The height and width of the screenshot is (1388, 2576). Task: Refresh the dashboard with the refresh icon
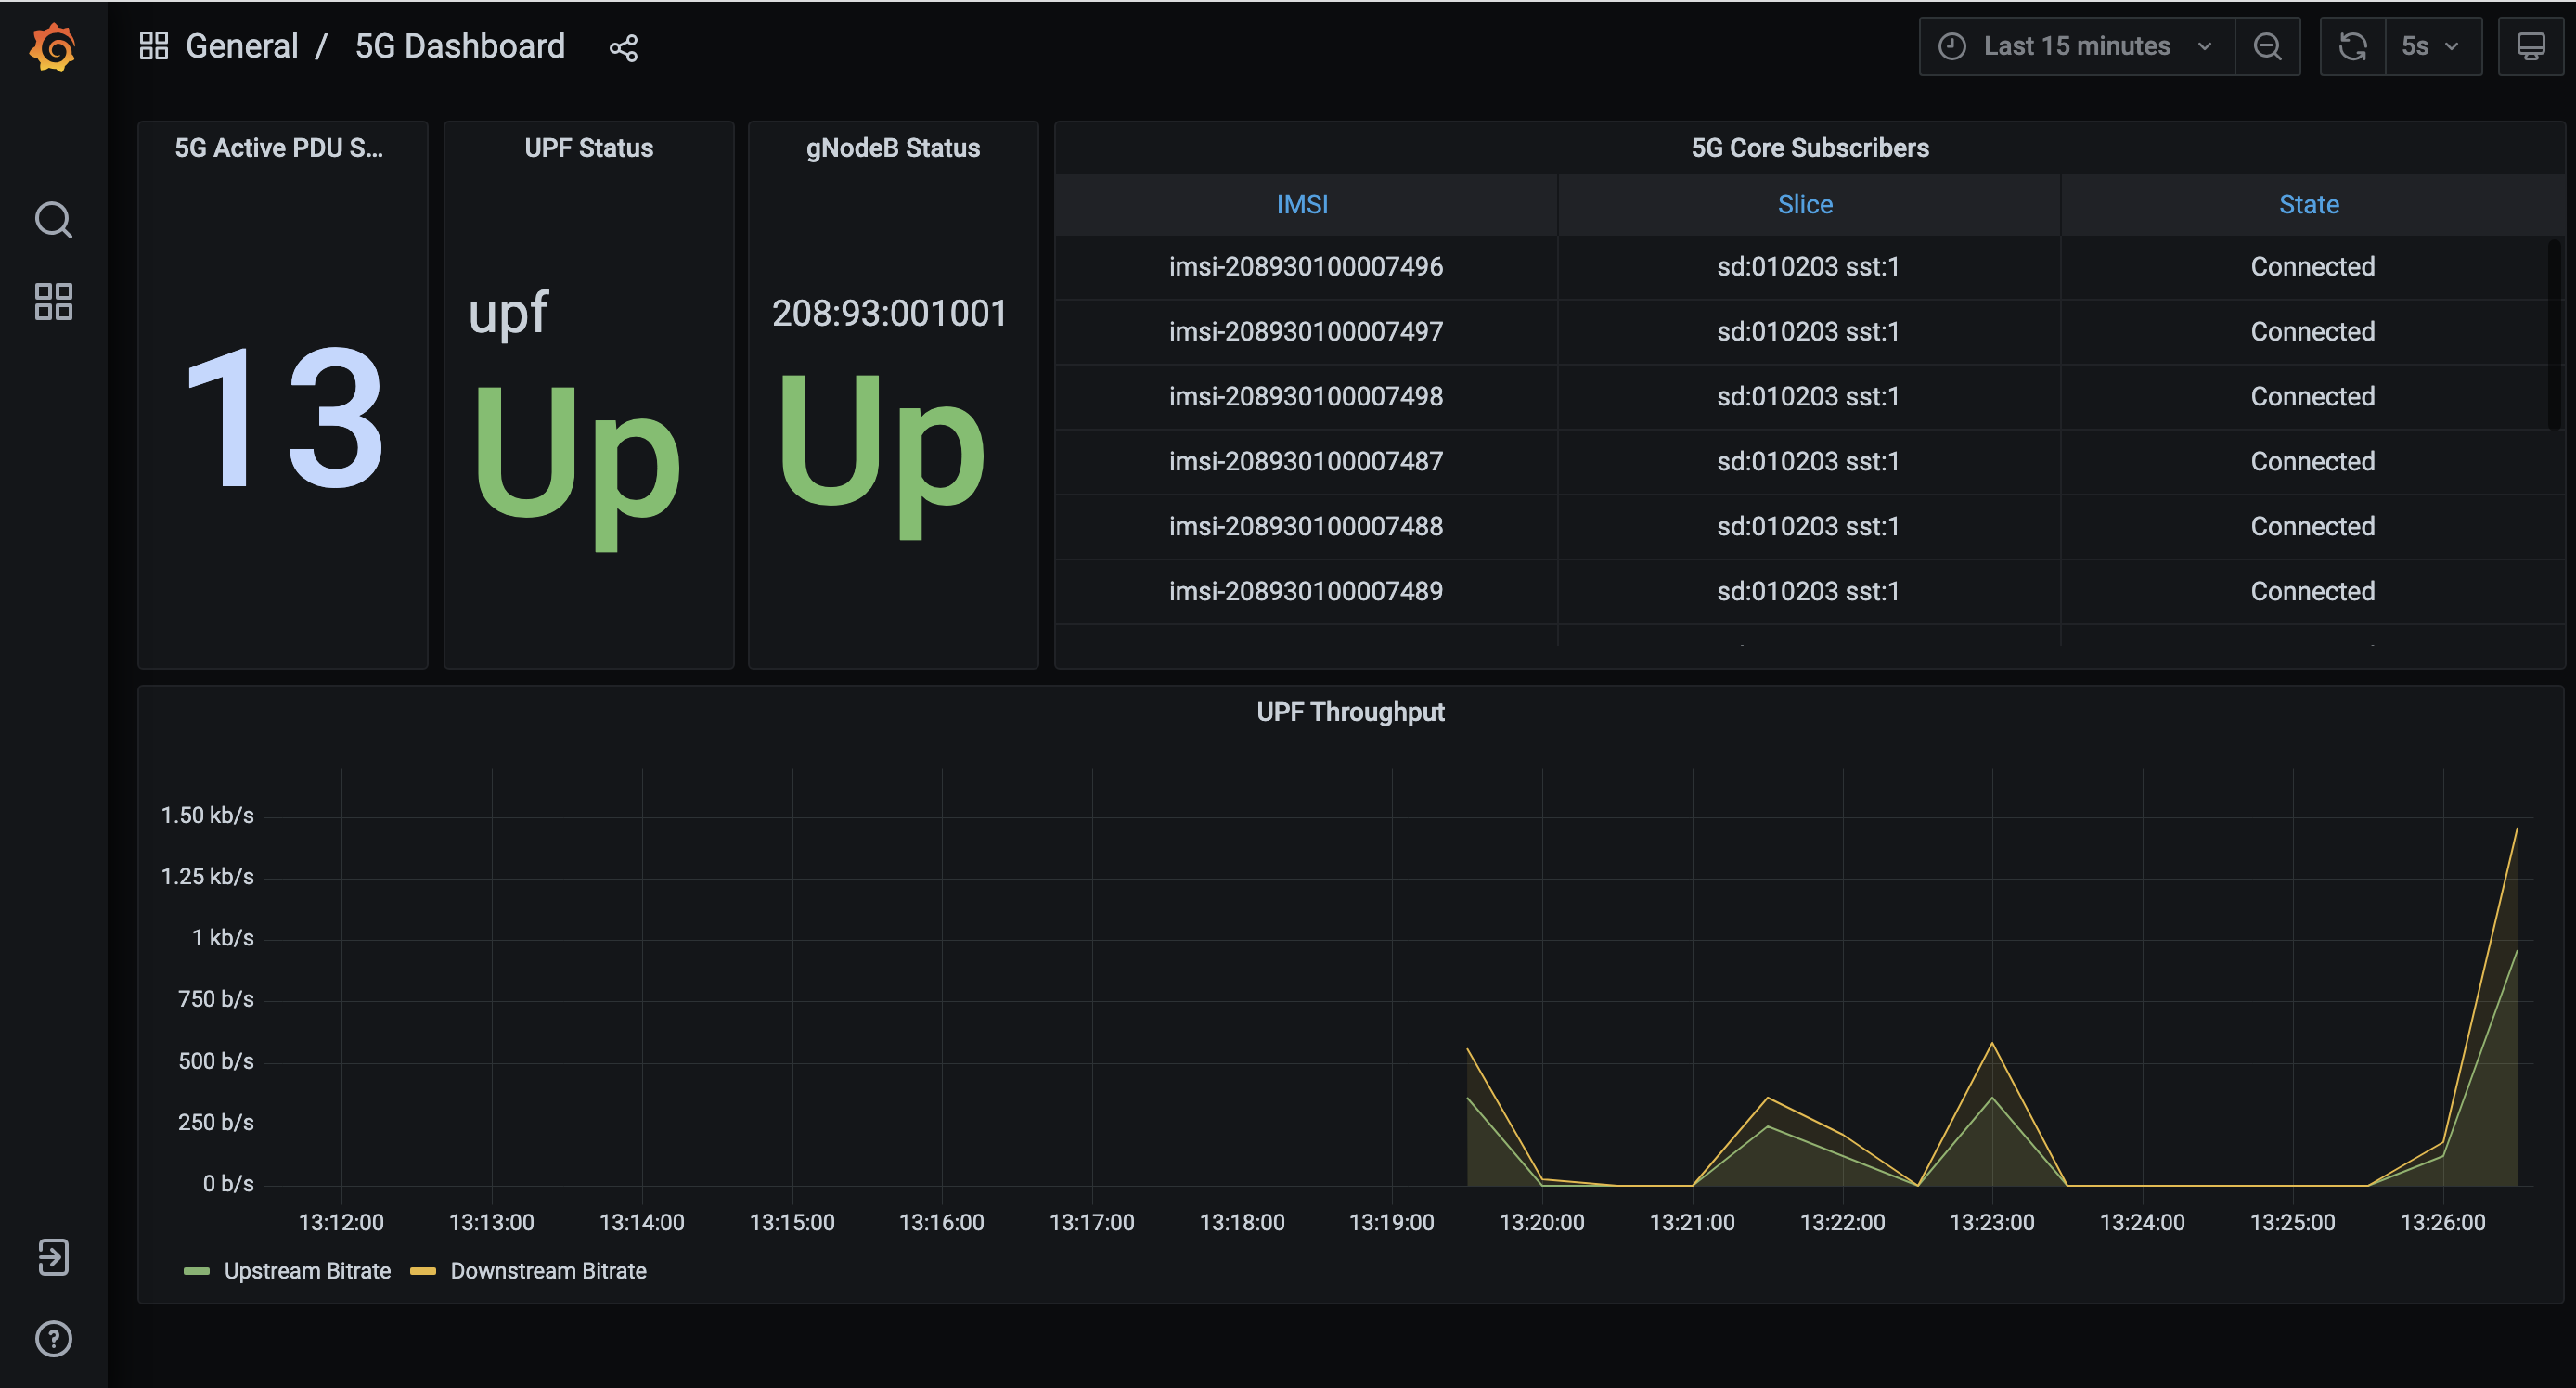coord(2352,46)
